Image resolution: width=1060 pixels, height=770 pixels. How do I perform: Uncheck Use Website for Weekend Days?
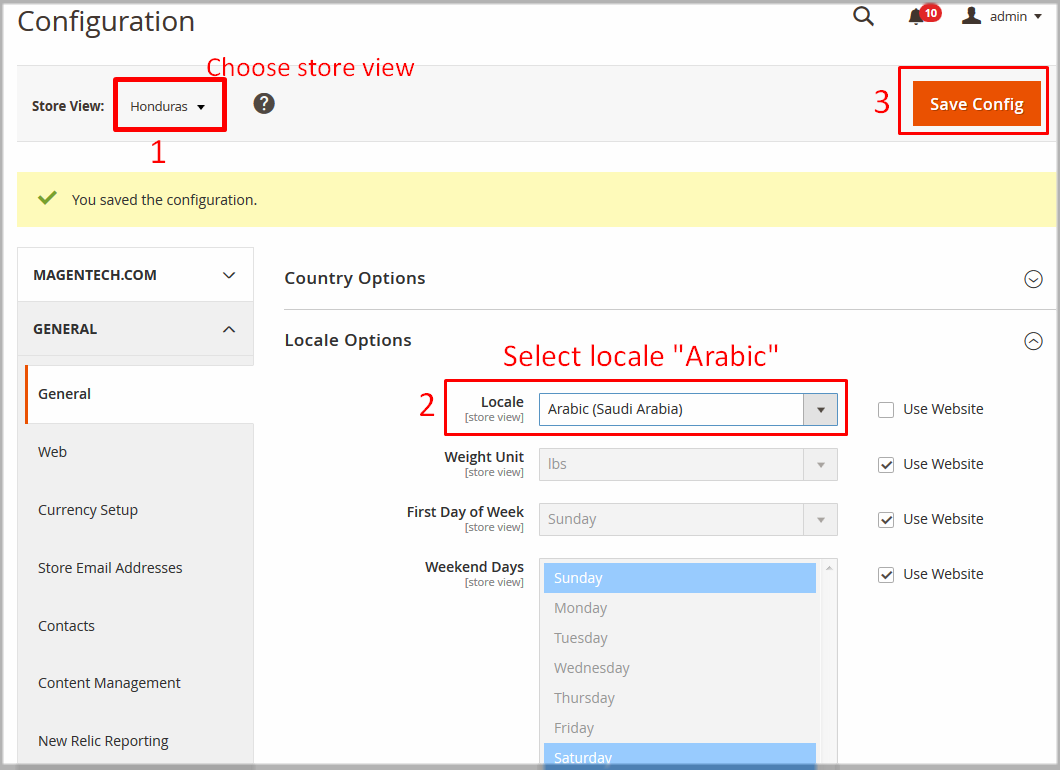click(886, 574)
